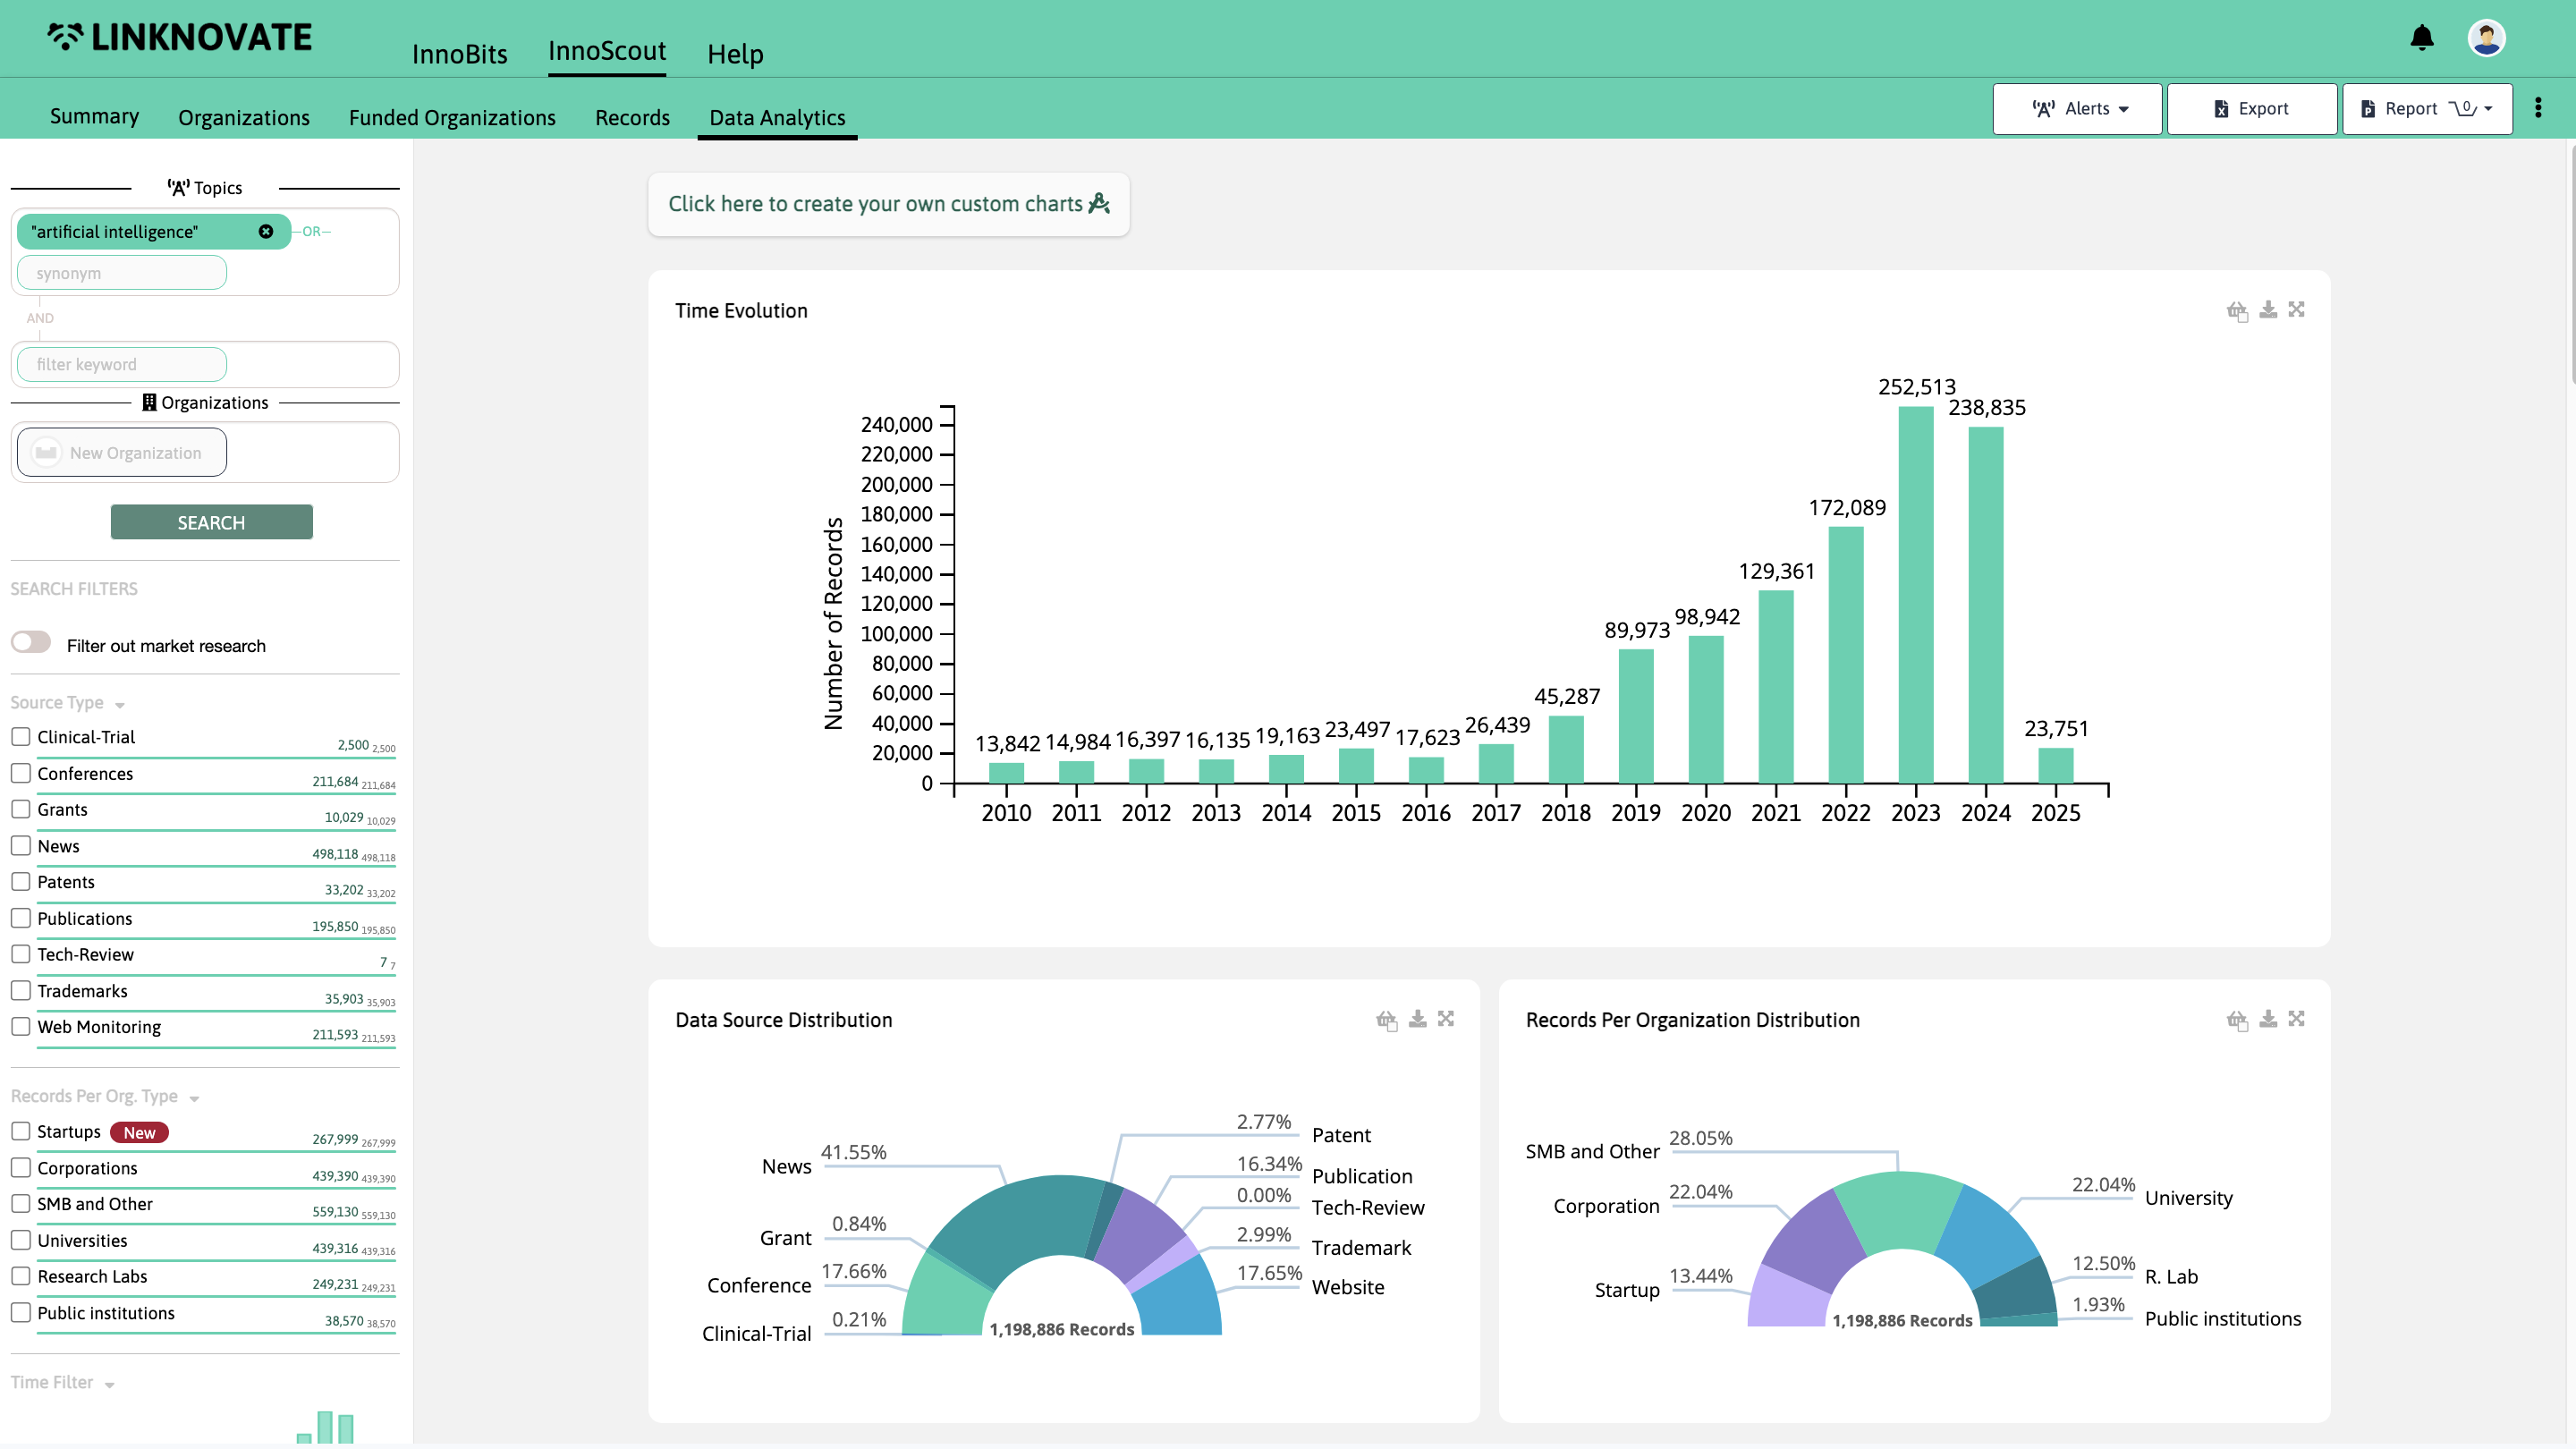2576x1449 pixels.
Task: Click the 2023 bar in Time Evolution
Action: coord(1915,595)
